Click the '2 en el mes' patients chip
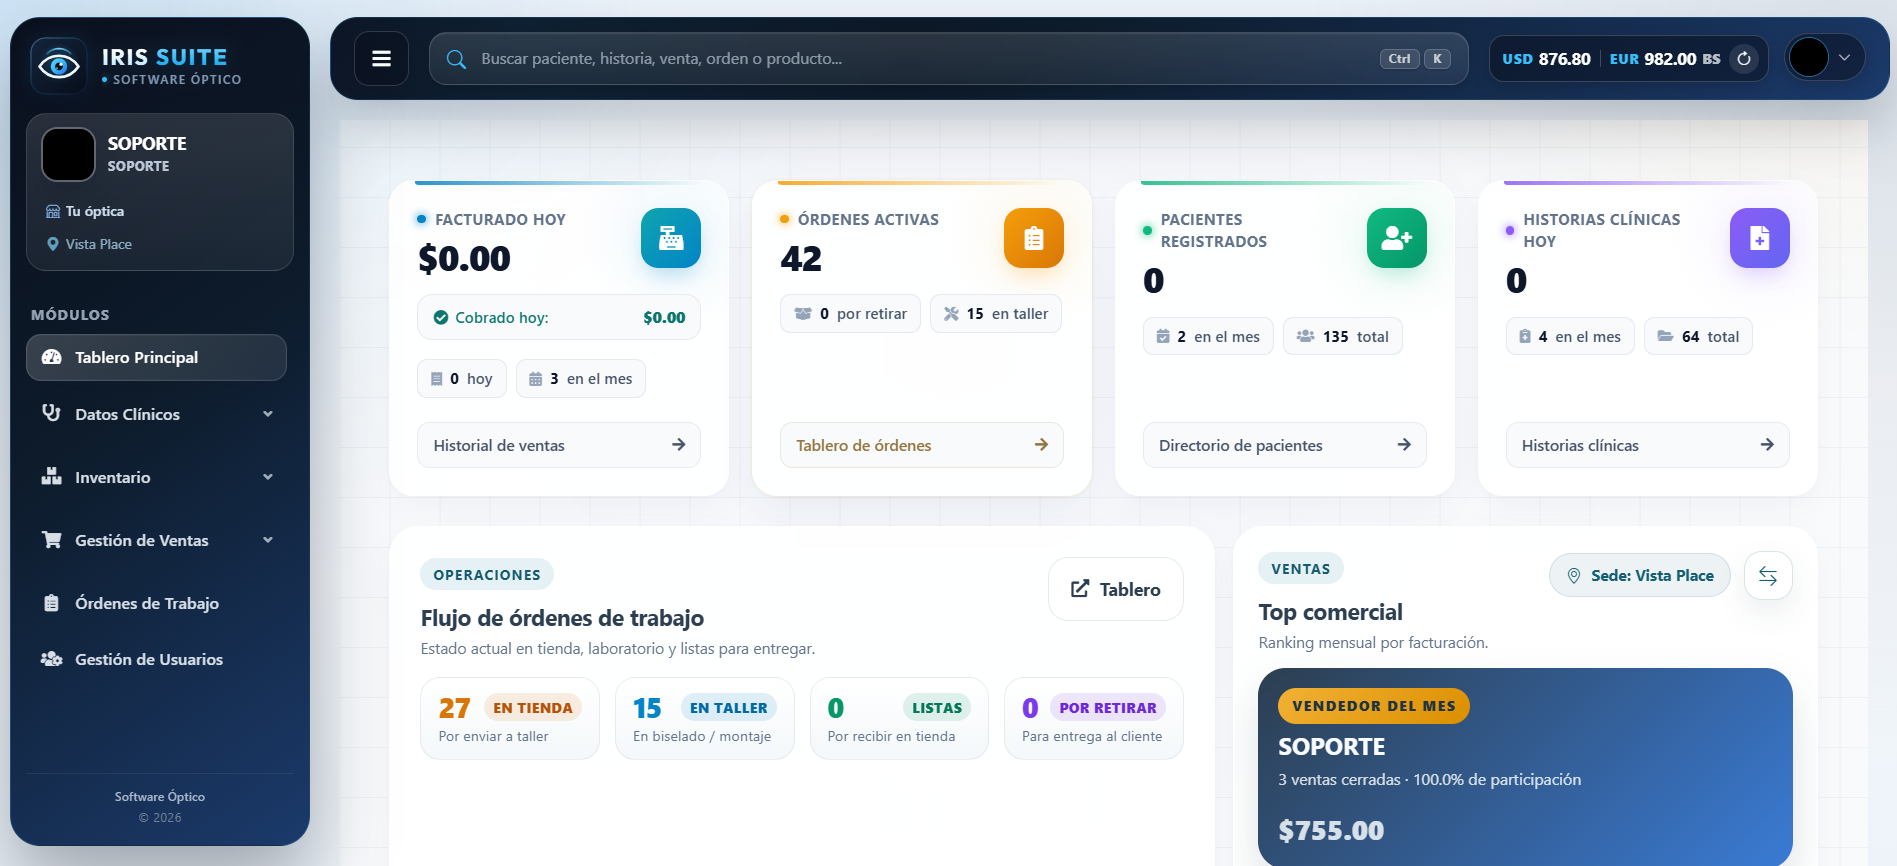 [1208, 337]
